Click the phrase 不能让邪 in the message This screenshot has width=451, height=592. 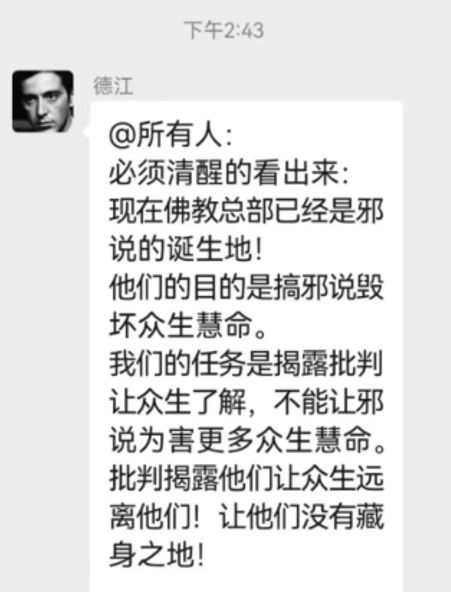[329, 402]
